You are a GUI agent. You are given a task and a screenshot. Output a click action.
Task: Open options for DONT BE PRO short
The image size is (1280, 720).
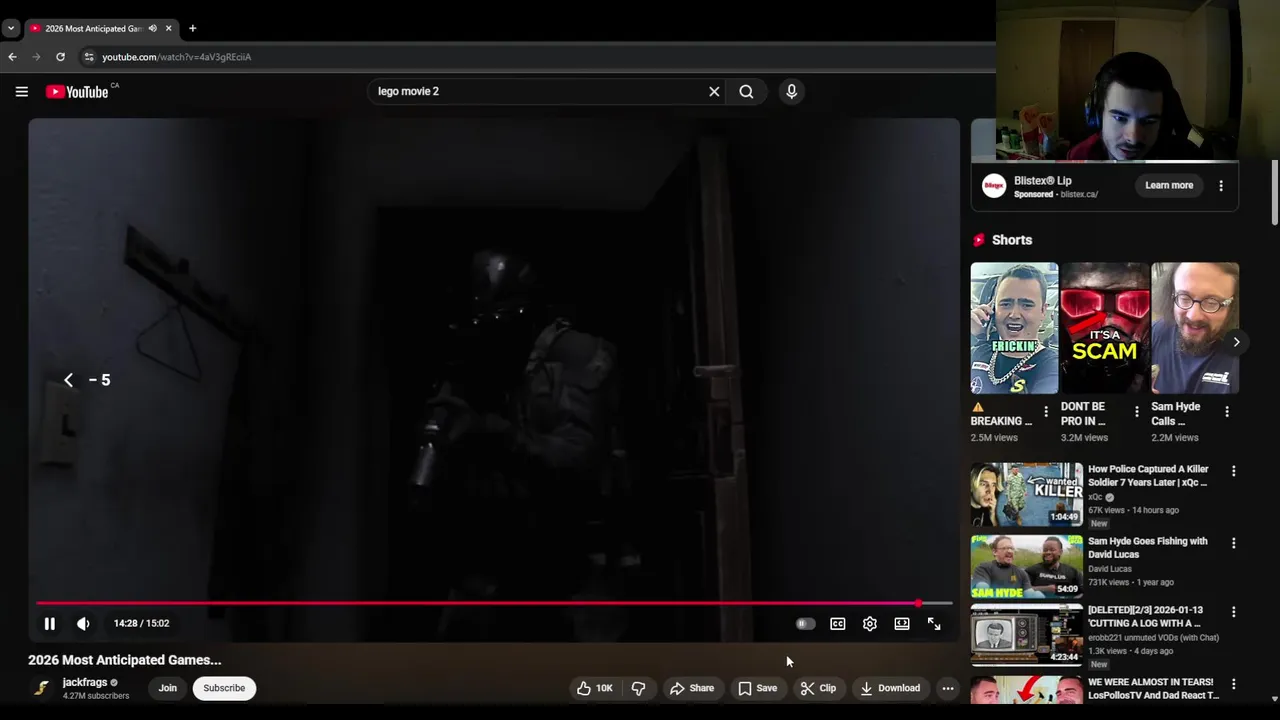1136,412
